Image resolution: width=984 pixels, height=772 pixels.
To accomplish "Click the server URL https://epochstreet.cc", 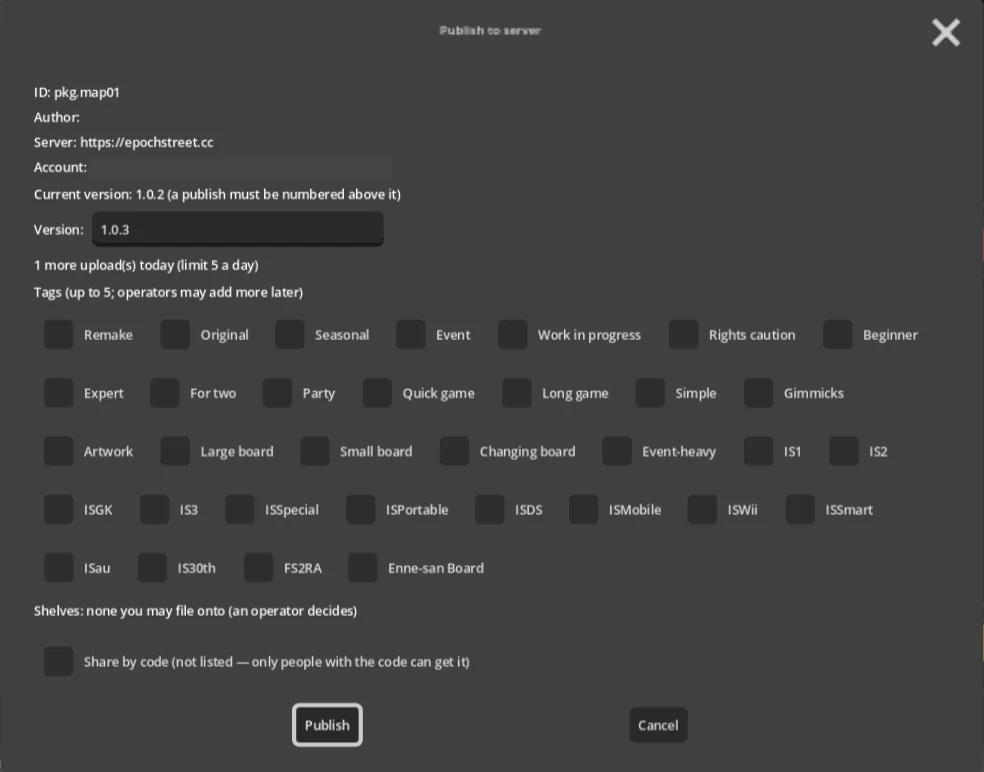I will click(x=147, y=142).
